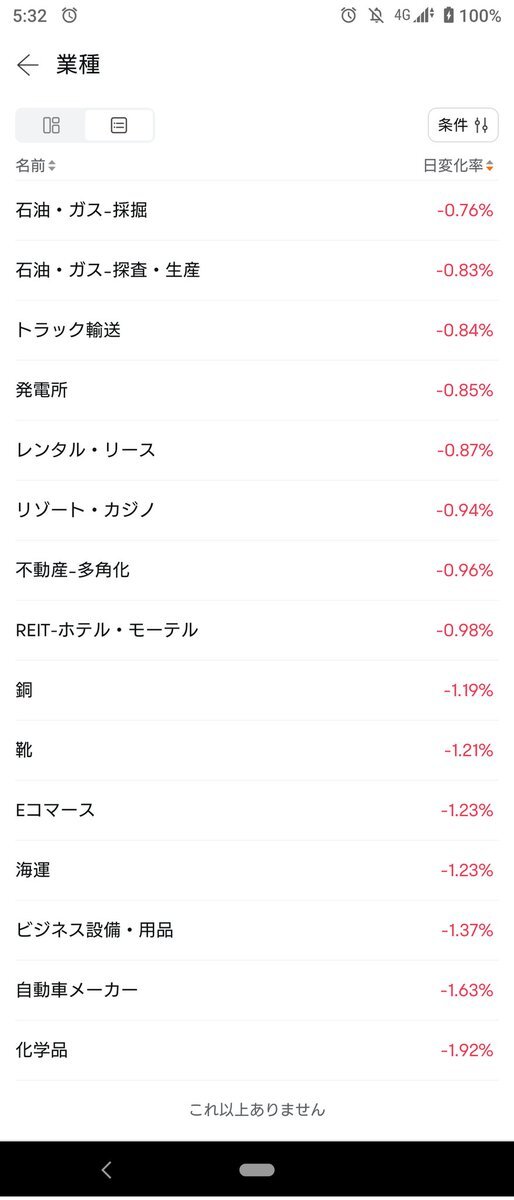Tap the back arrow next to 業種
The width and height of the screenshot is (514, 1200).
click(x=28, y=66)
